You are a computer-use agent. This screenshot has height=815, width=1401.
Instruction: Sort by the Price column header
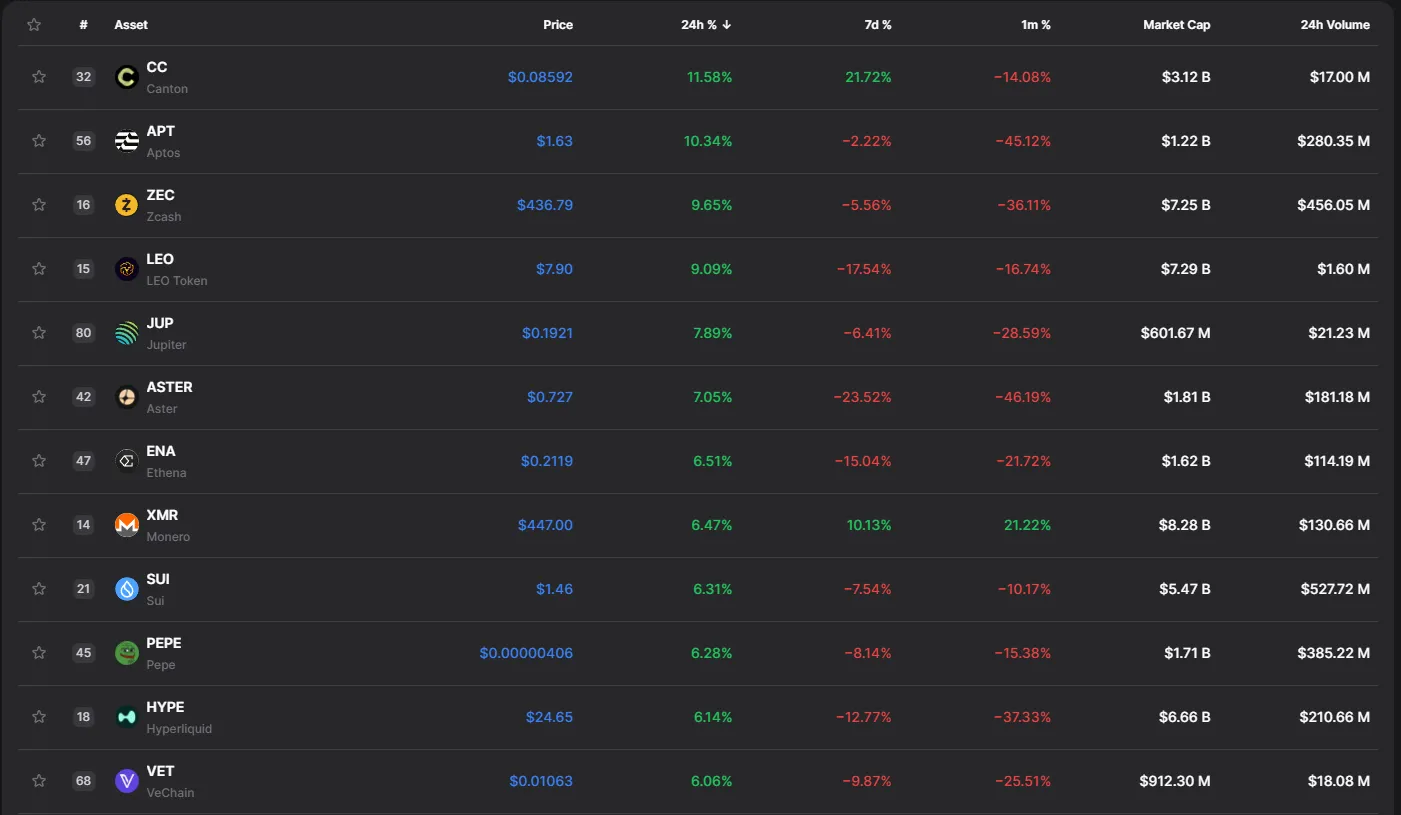click(x=558, y=25)
